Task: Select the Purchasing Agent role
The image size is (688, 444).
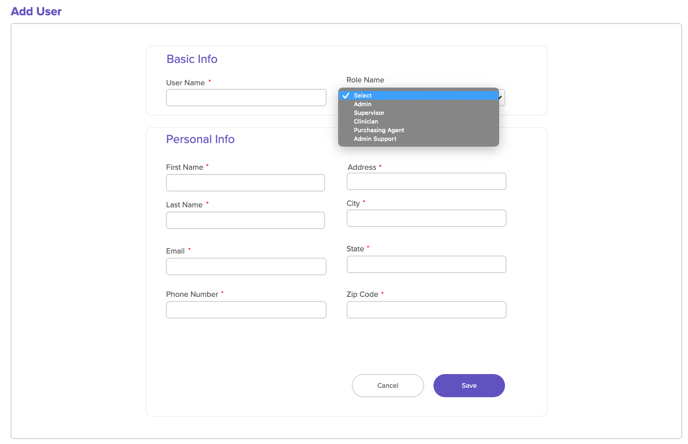Action: click(379, 130)
